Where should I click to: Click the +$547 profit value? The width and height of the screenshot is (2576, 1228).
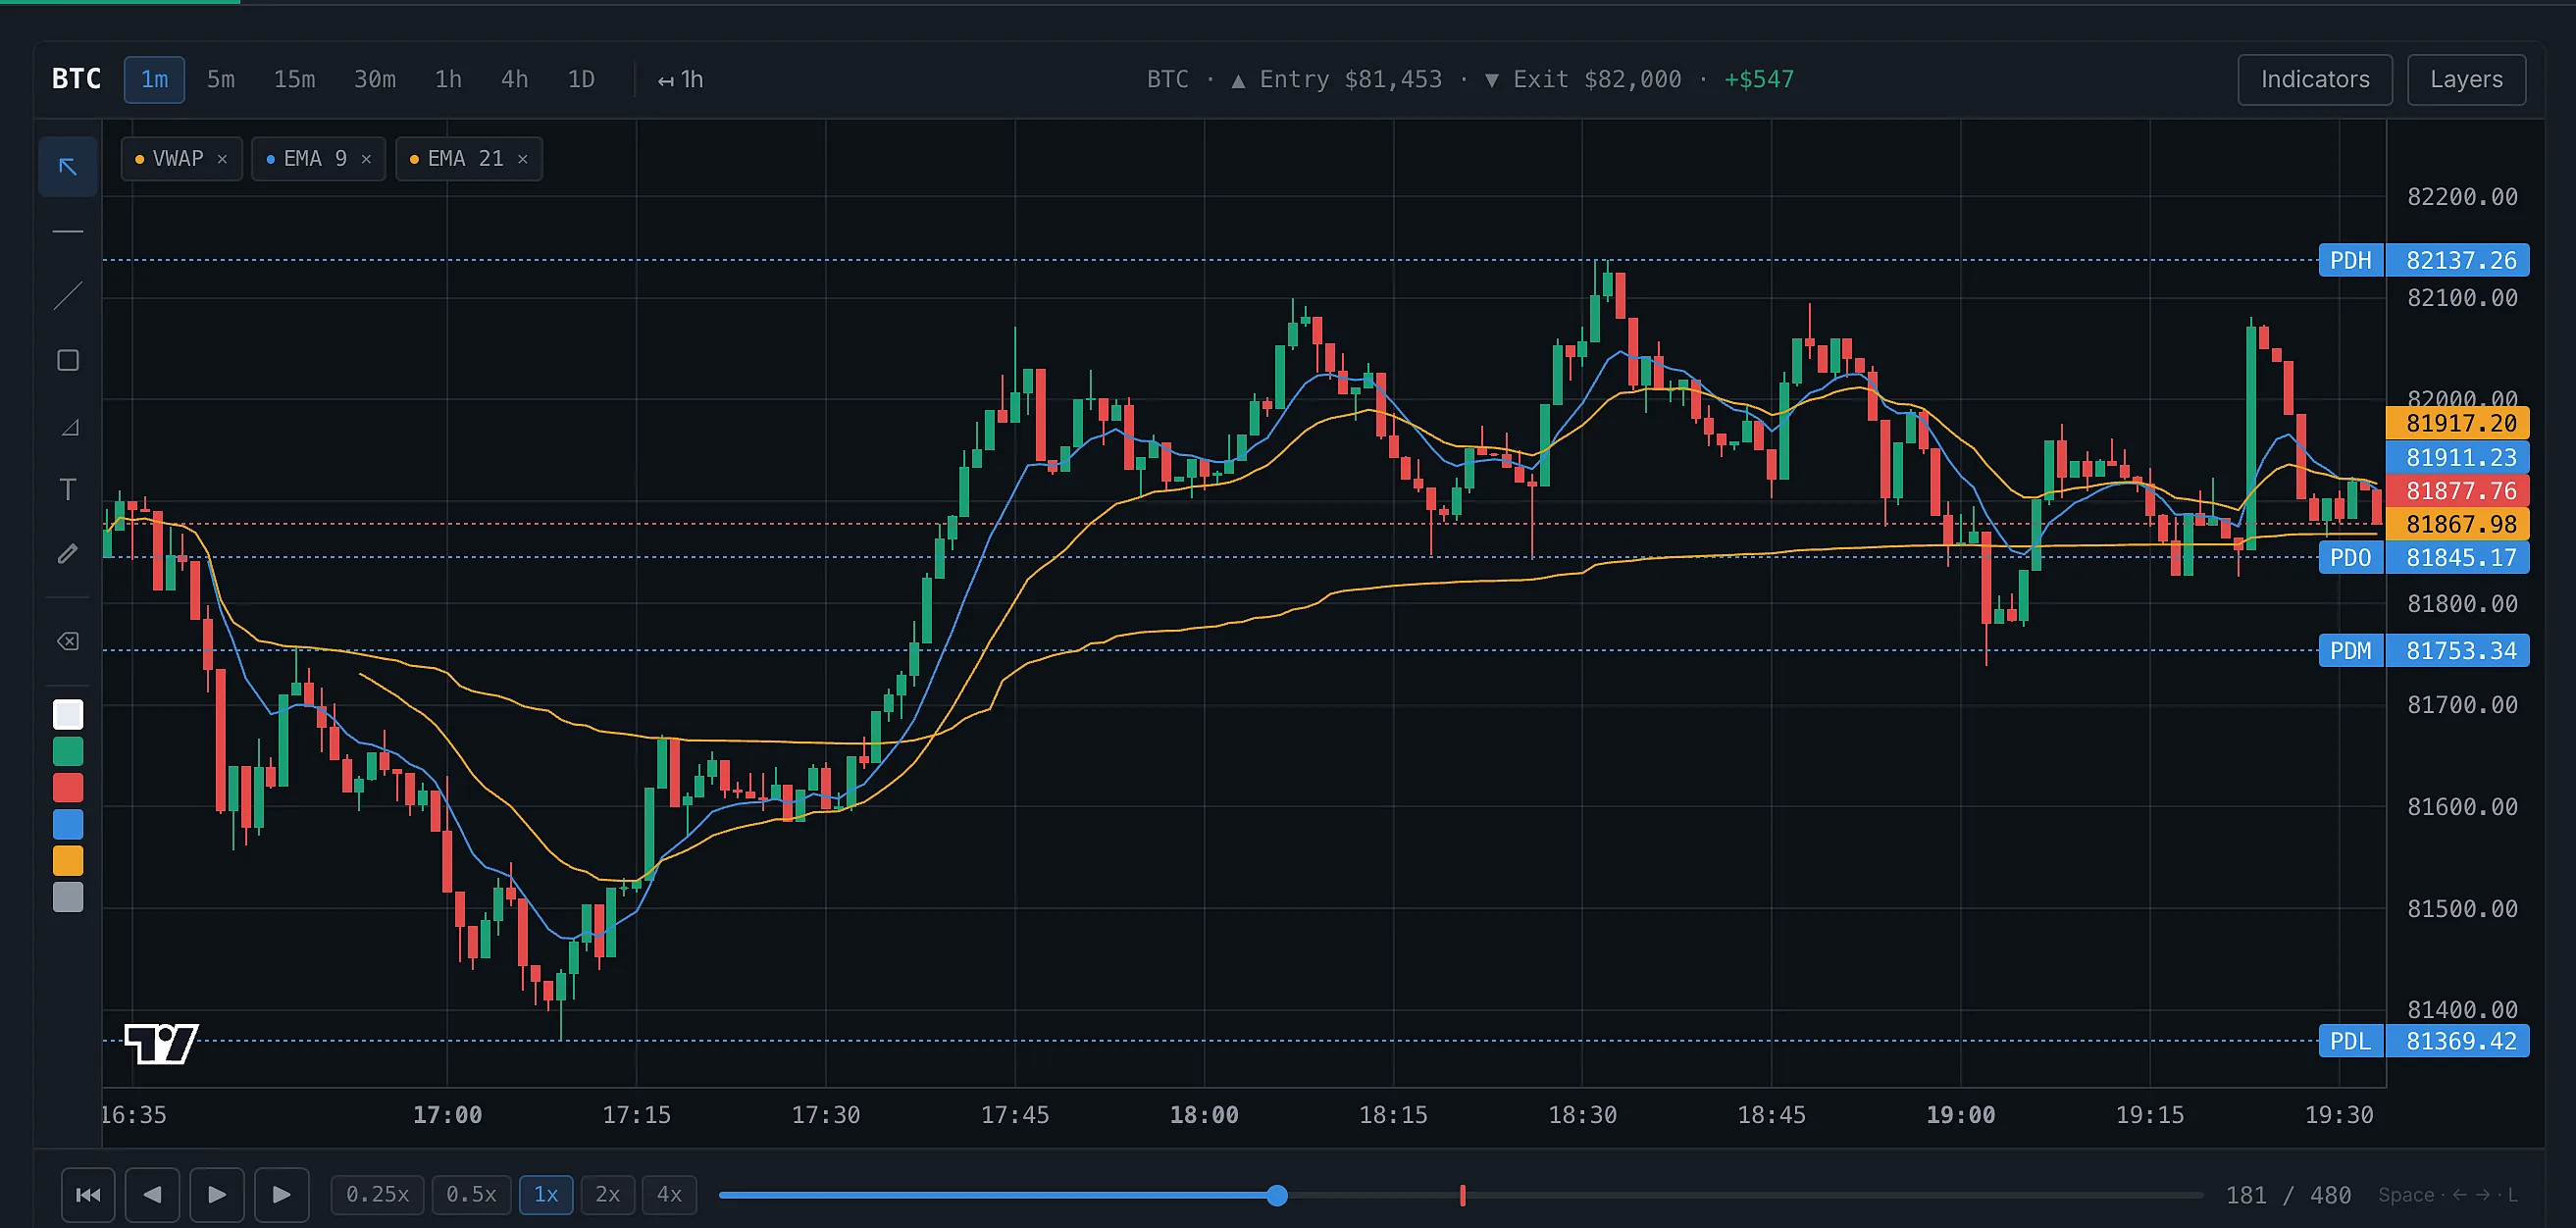click(x=1759, y=80)
